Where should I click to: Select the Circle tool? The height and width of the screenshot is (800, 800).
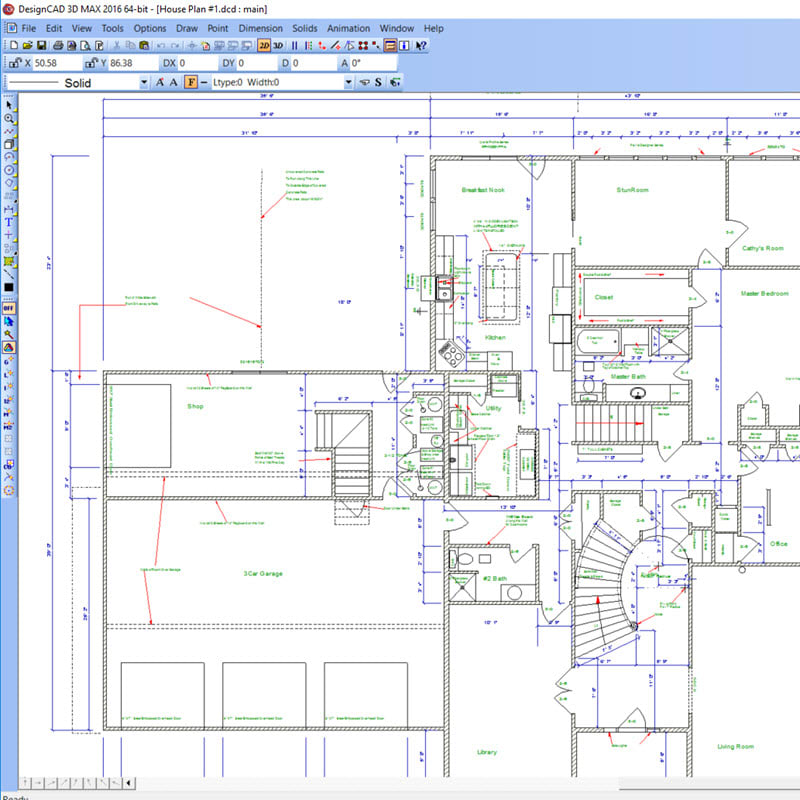9,170
